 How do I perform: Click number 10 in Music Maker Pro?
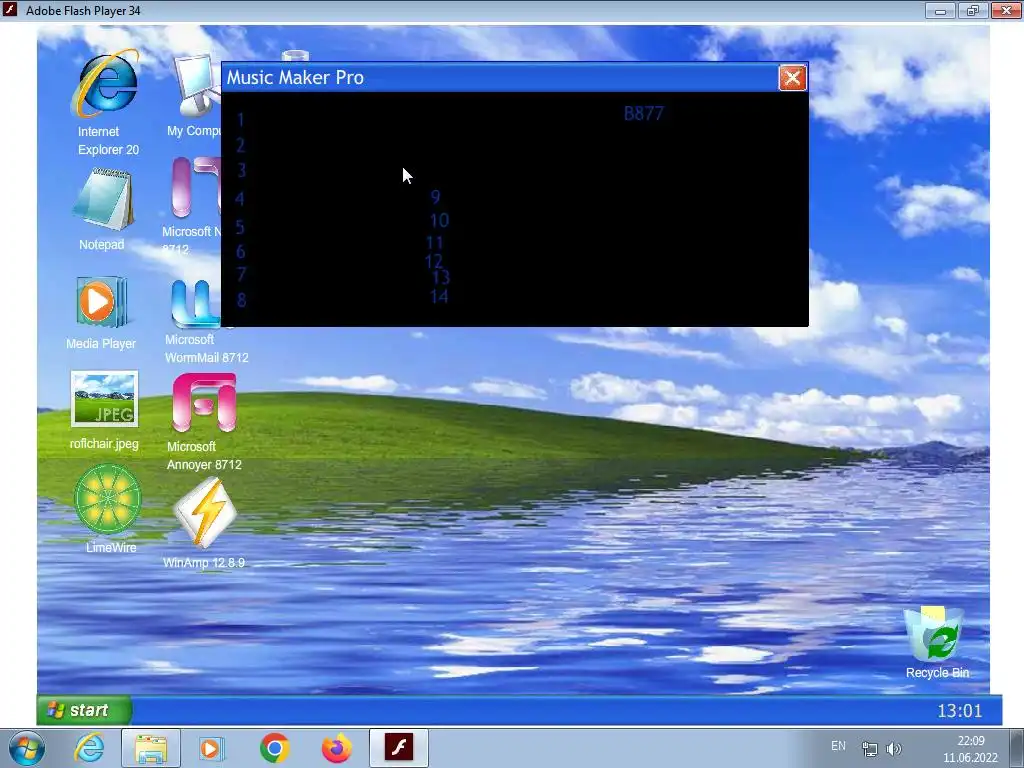click(439, 220)
